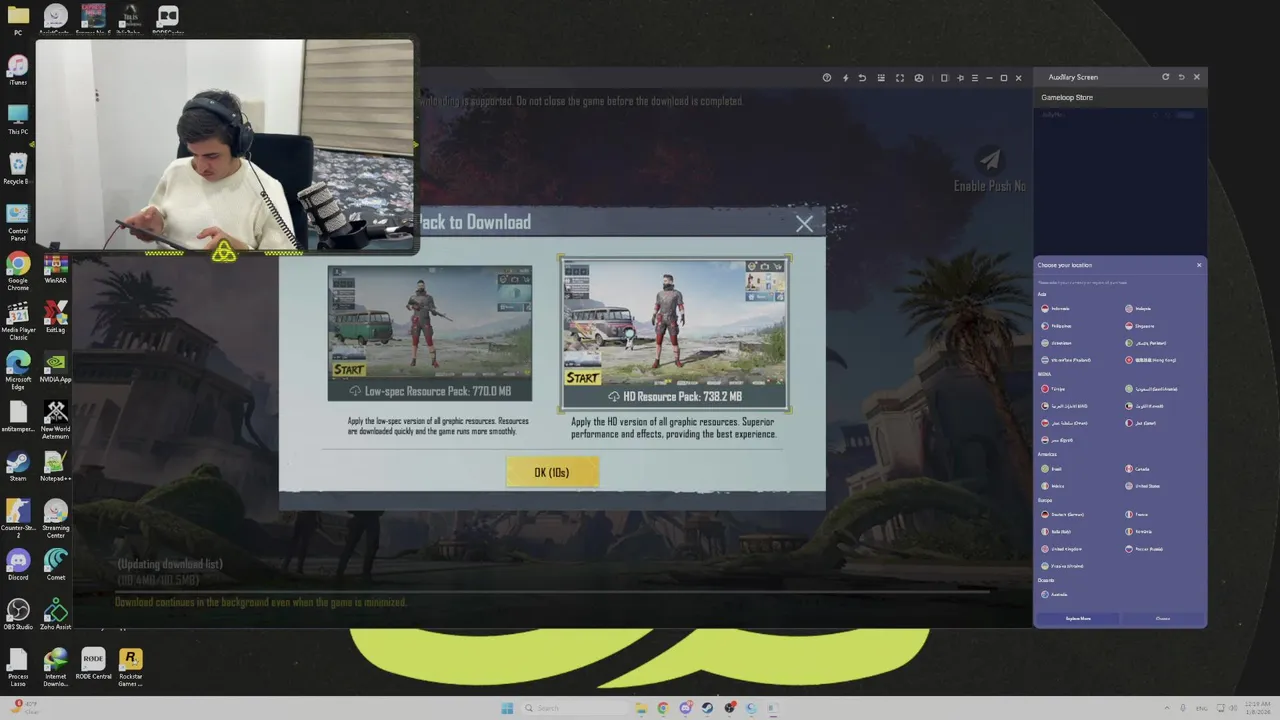
Task: Open the OBS Studio desktop icon
Action: coord(18,615)
